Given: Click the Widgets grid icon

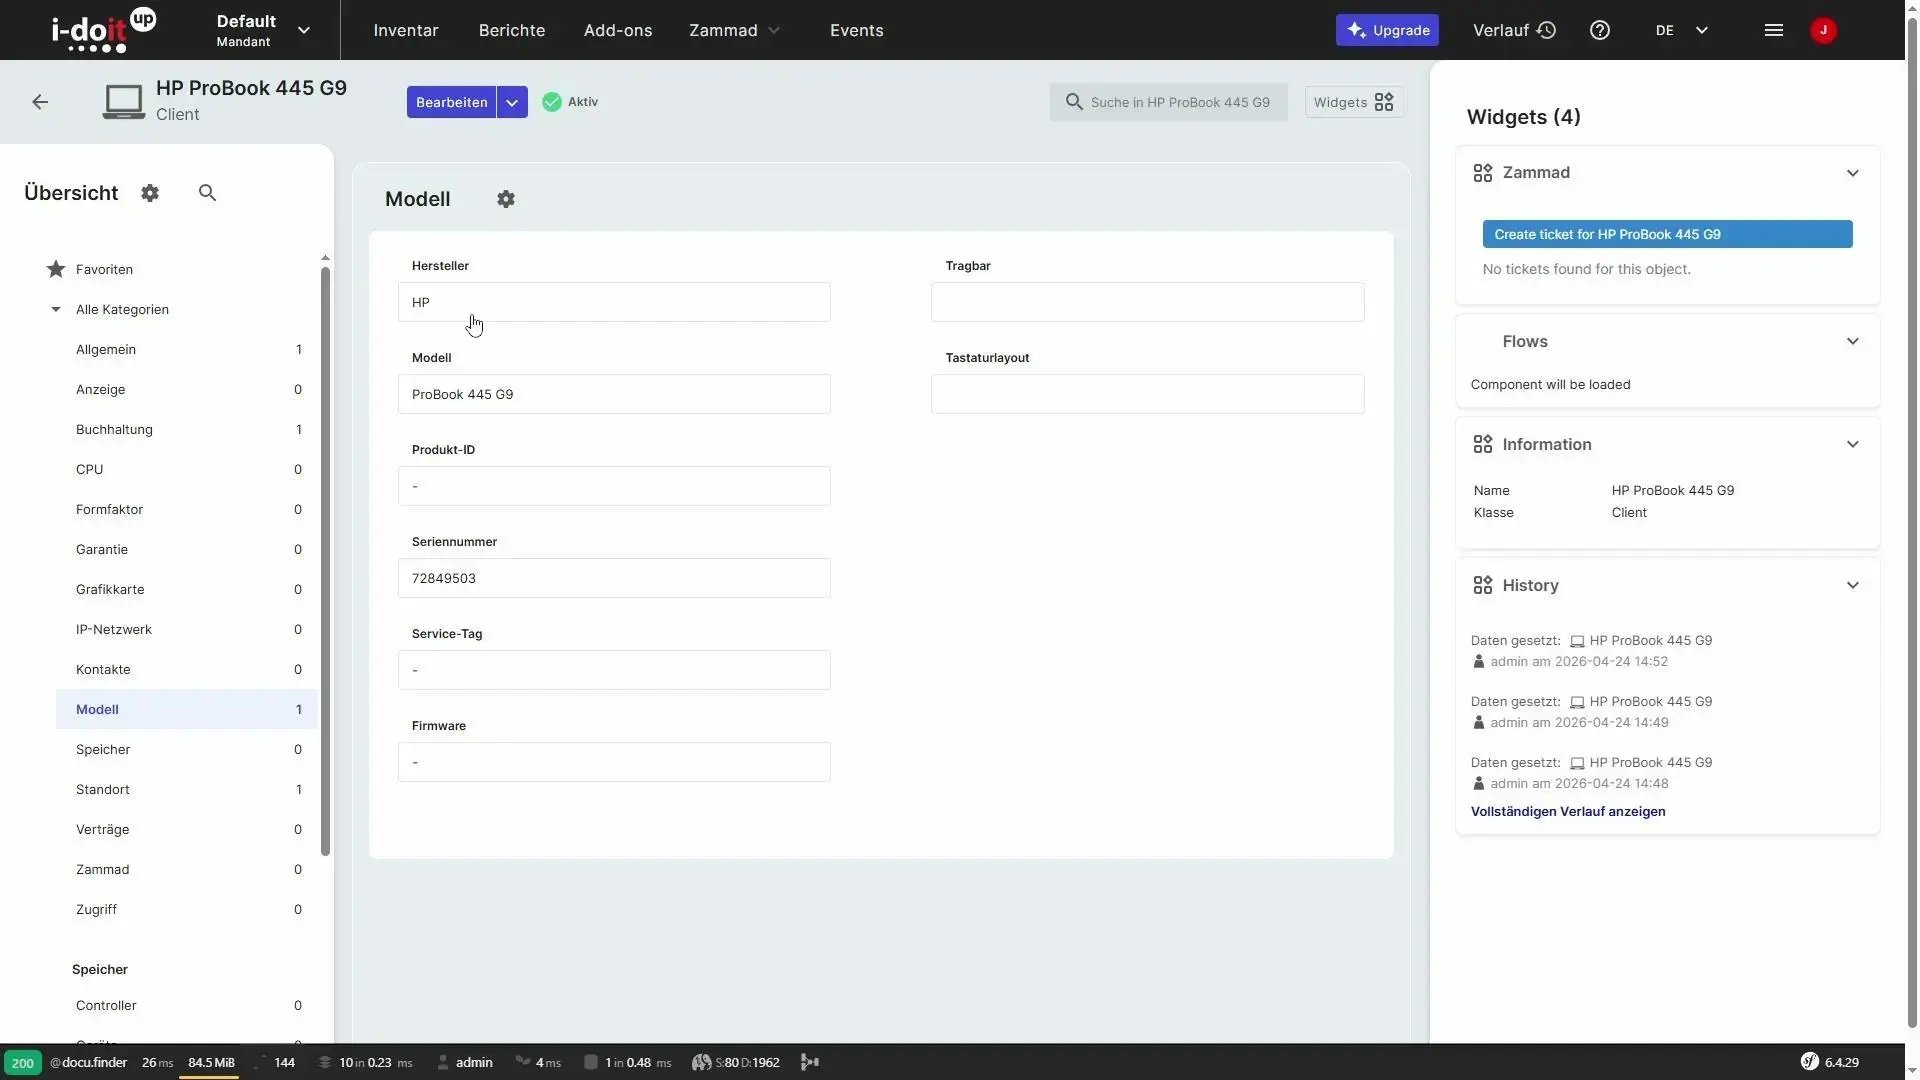Looking at the screenshot, I should (1384, 102).
